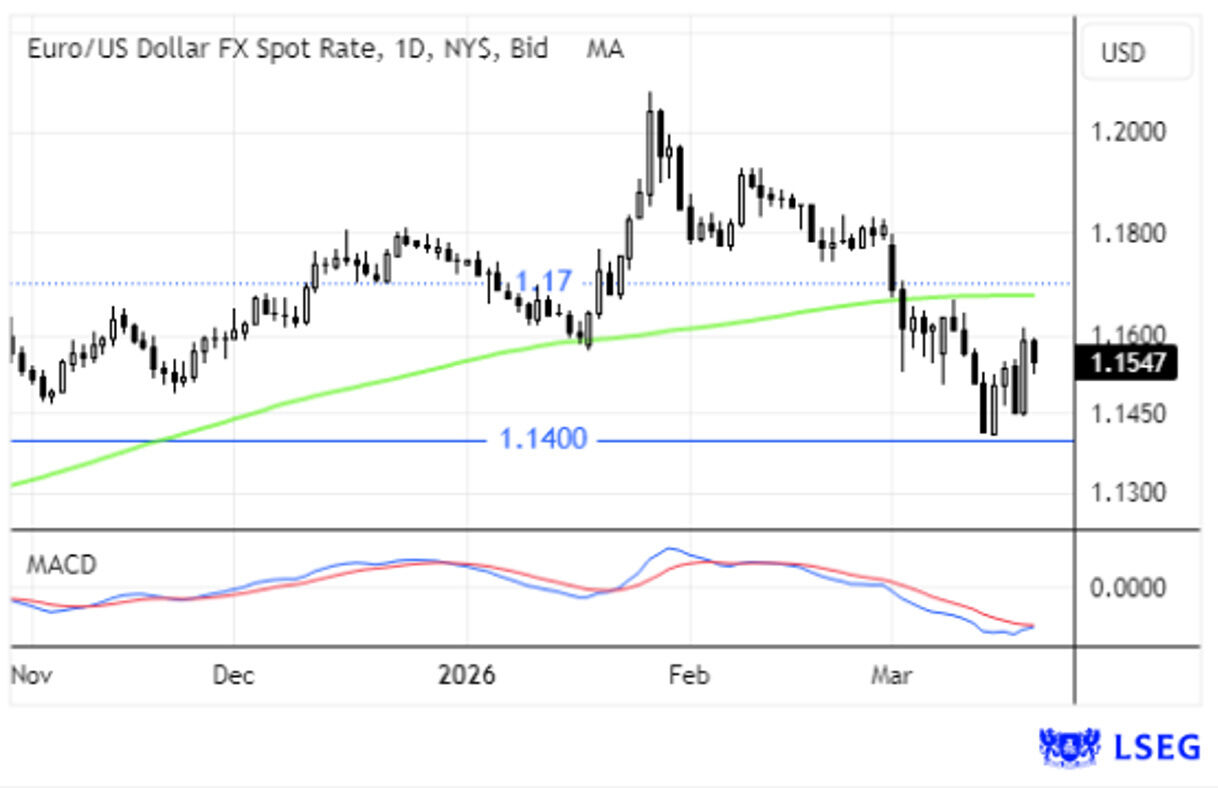Image resolution: width=1218 pixels, height=788 pixels.
Task: Click the Mar label on time axis
Action: [891, 675]
